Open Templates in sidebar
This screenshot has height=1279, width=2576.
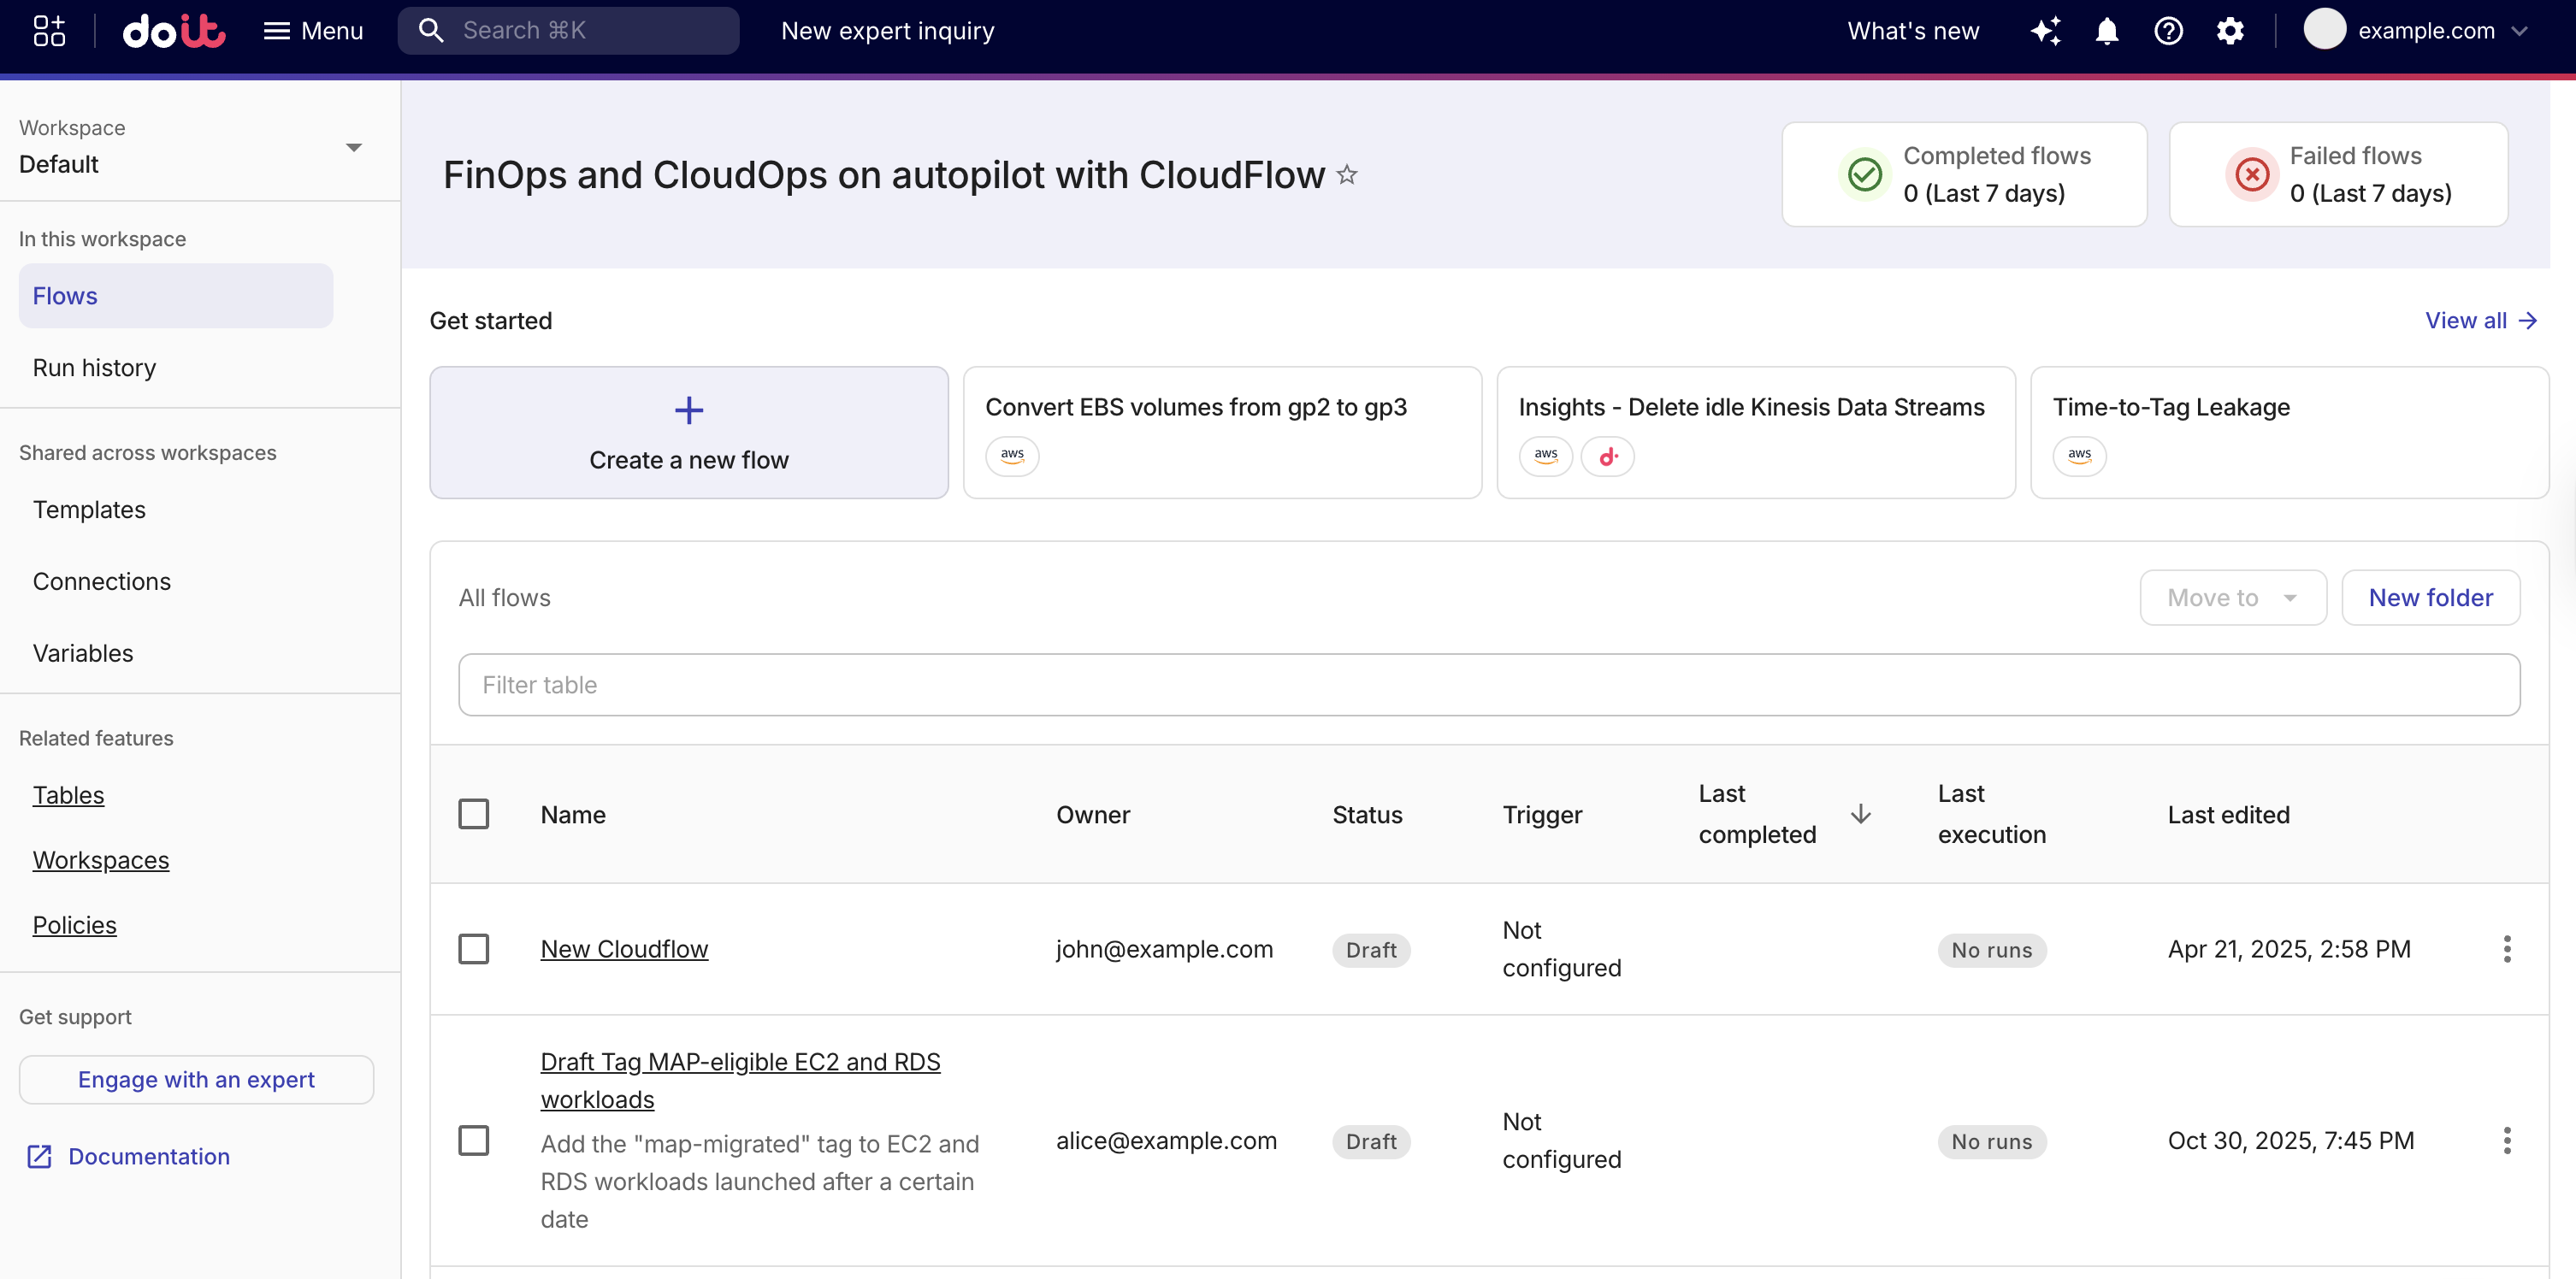point(89,510)
